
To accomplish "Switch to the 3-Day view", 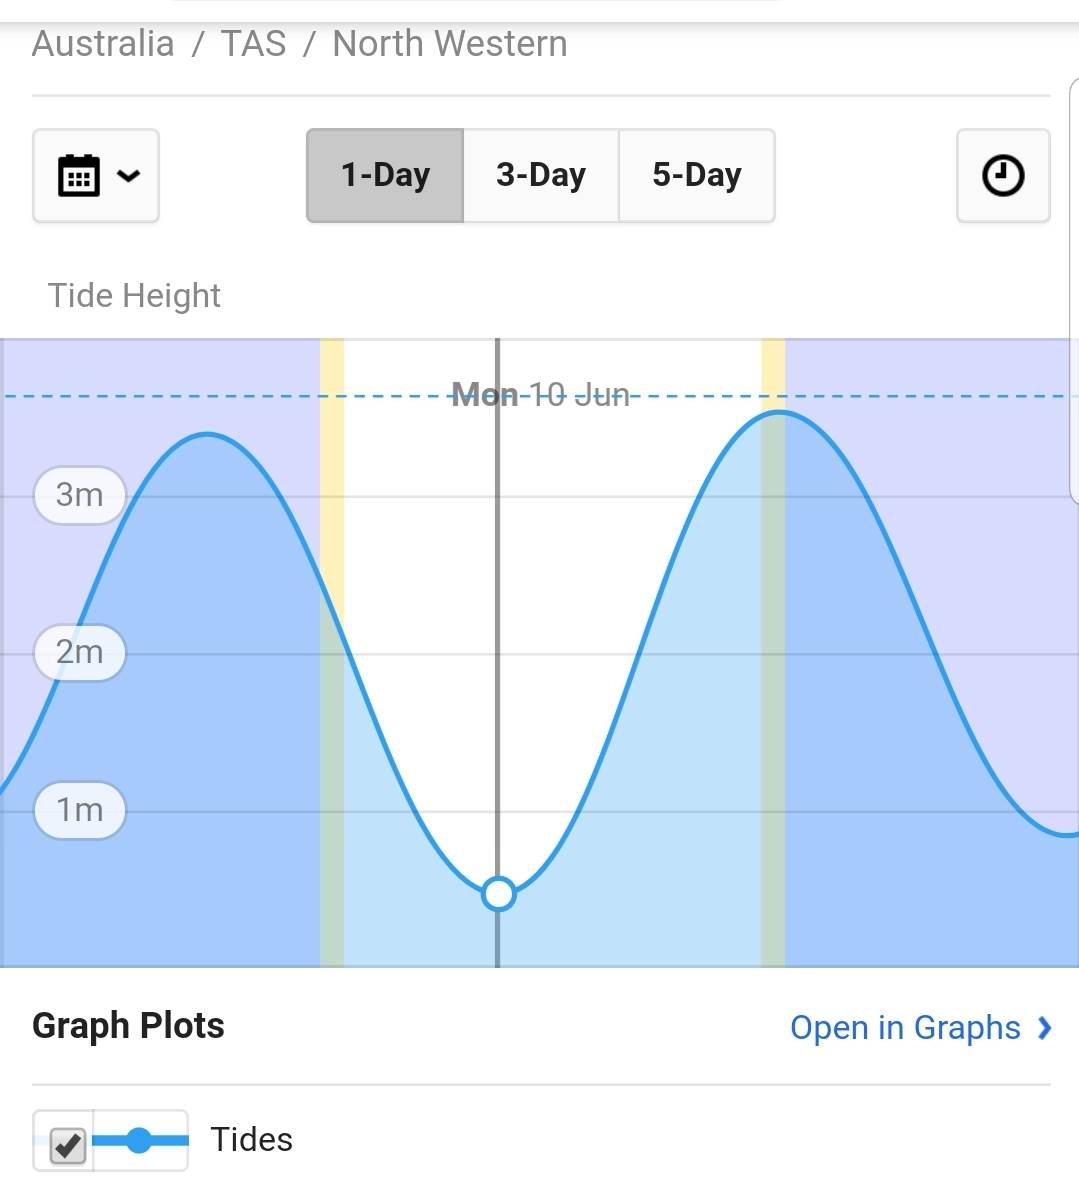I will pyautogui.click(x=541, y=175).
